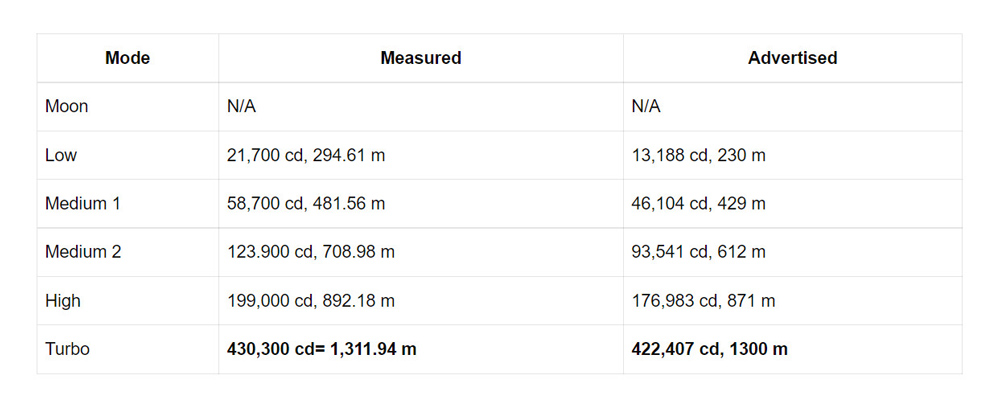Select the Turbo mode cell
Viewport: 1000px width, 406px height.
(66, 350)
